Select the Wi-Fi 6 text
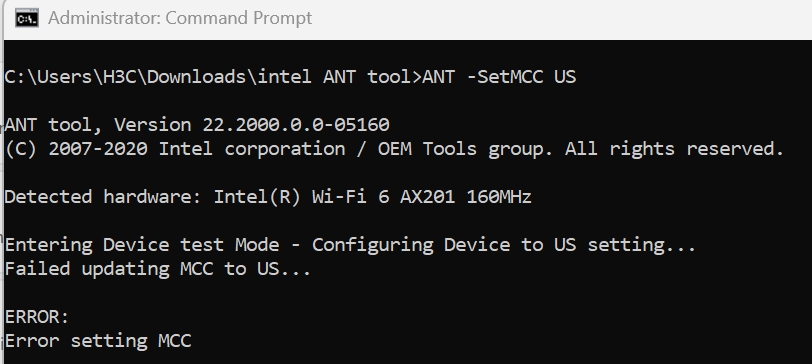This screenshot has width=812, height=364. [x=350, y=197]
